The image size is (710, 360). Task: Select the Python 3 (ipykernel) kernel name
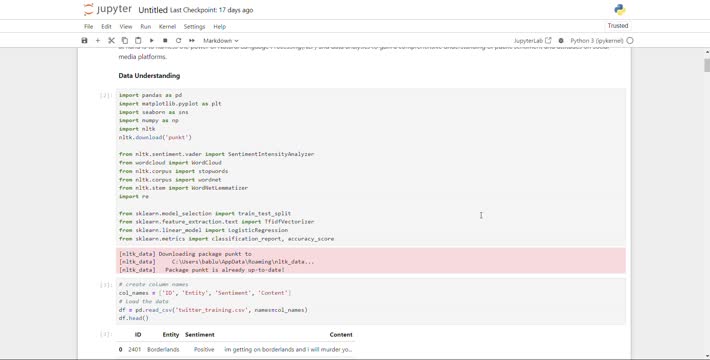pyautogui.click(x=597, y=40)
